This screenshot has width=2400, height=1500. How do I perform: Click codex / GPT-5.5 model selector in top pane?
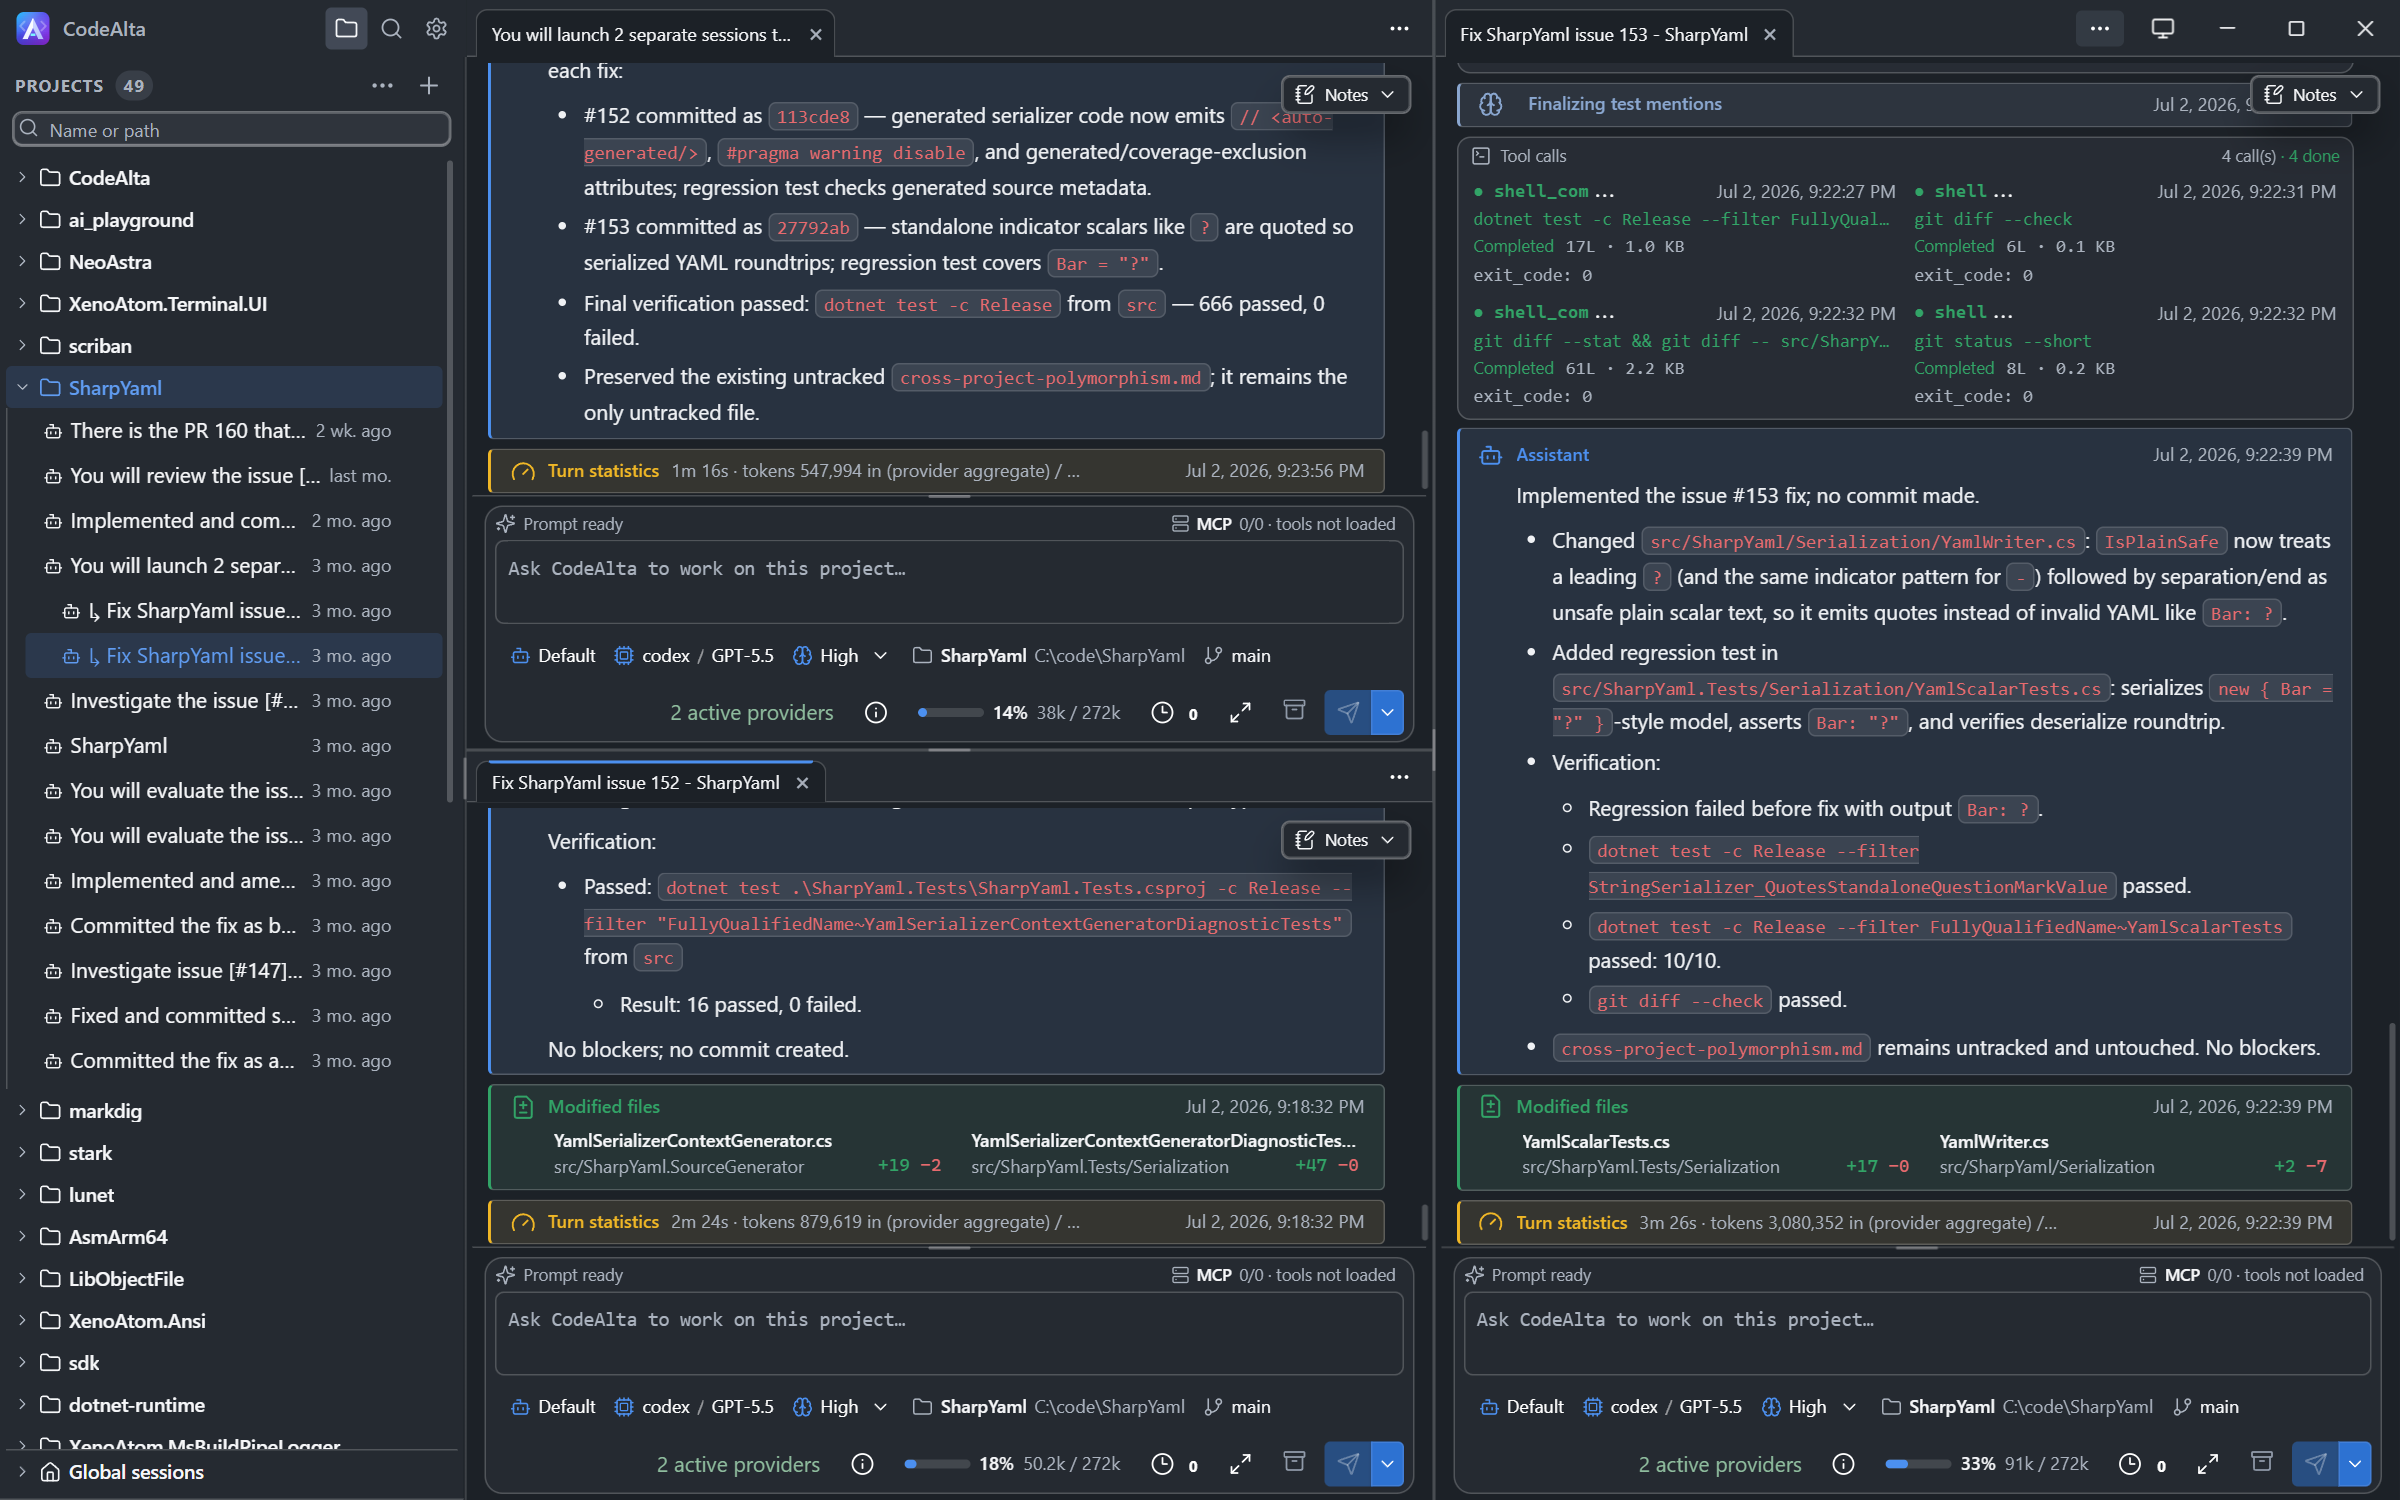click(694, 656)
